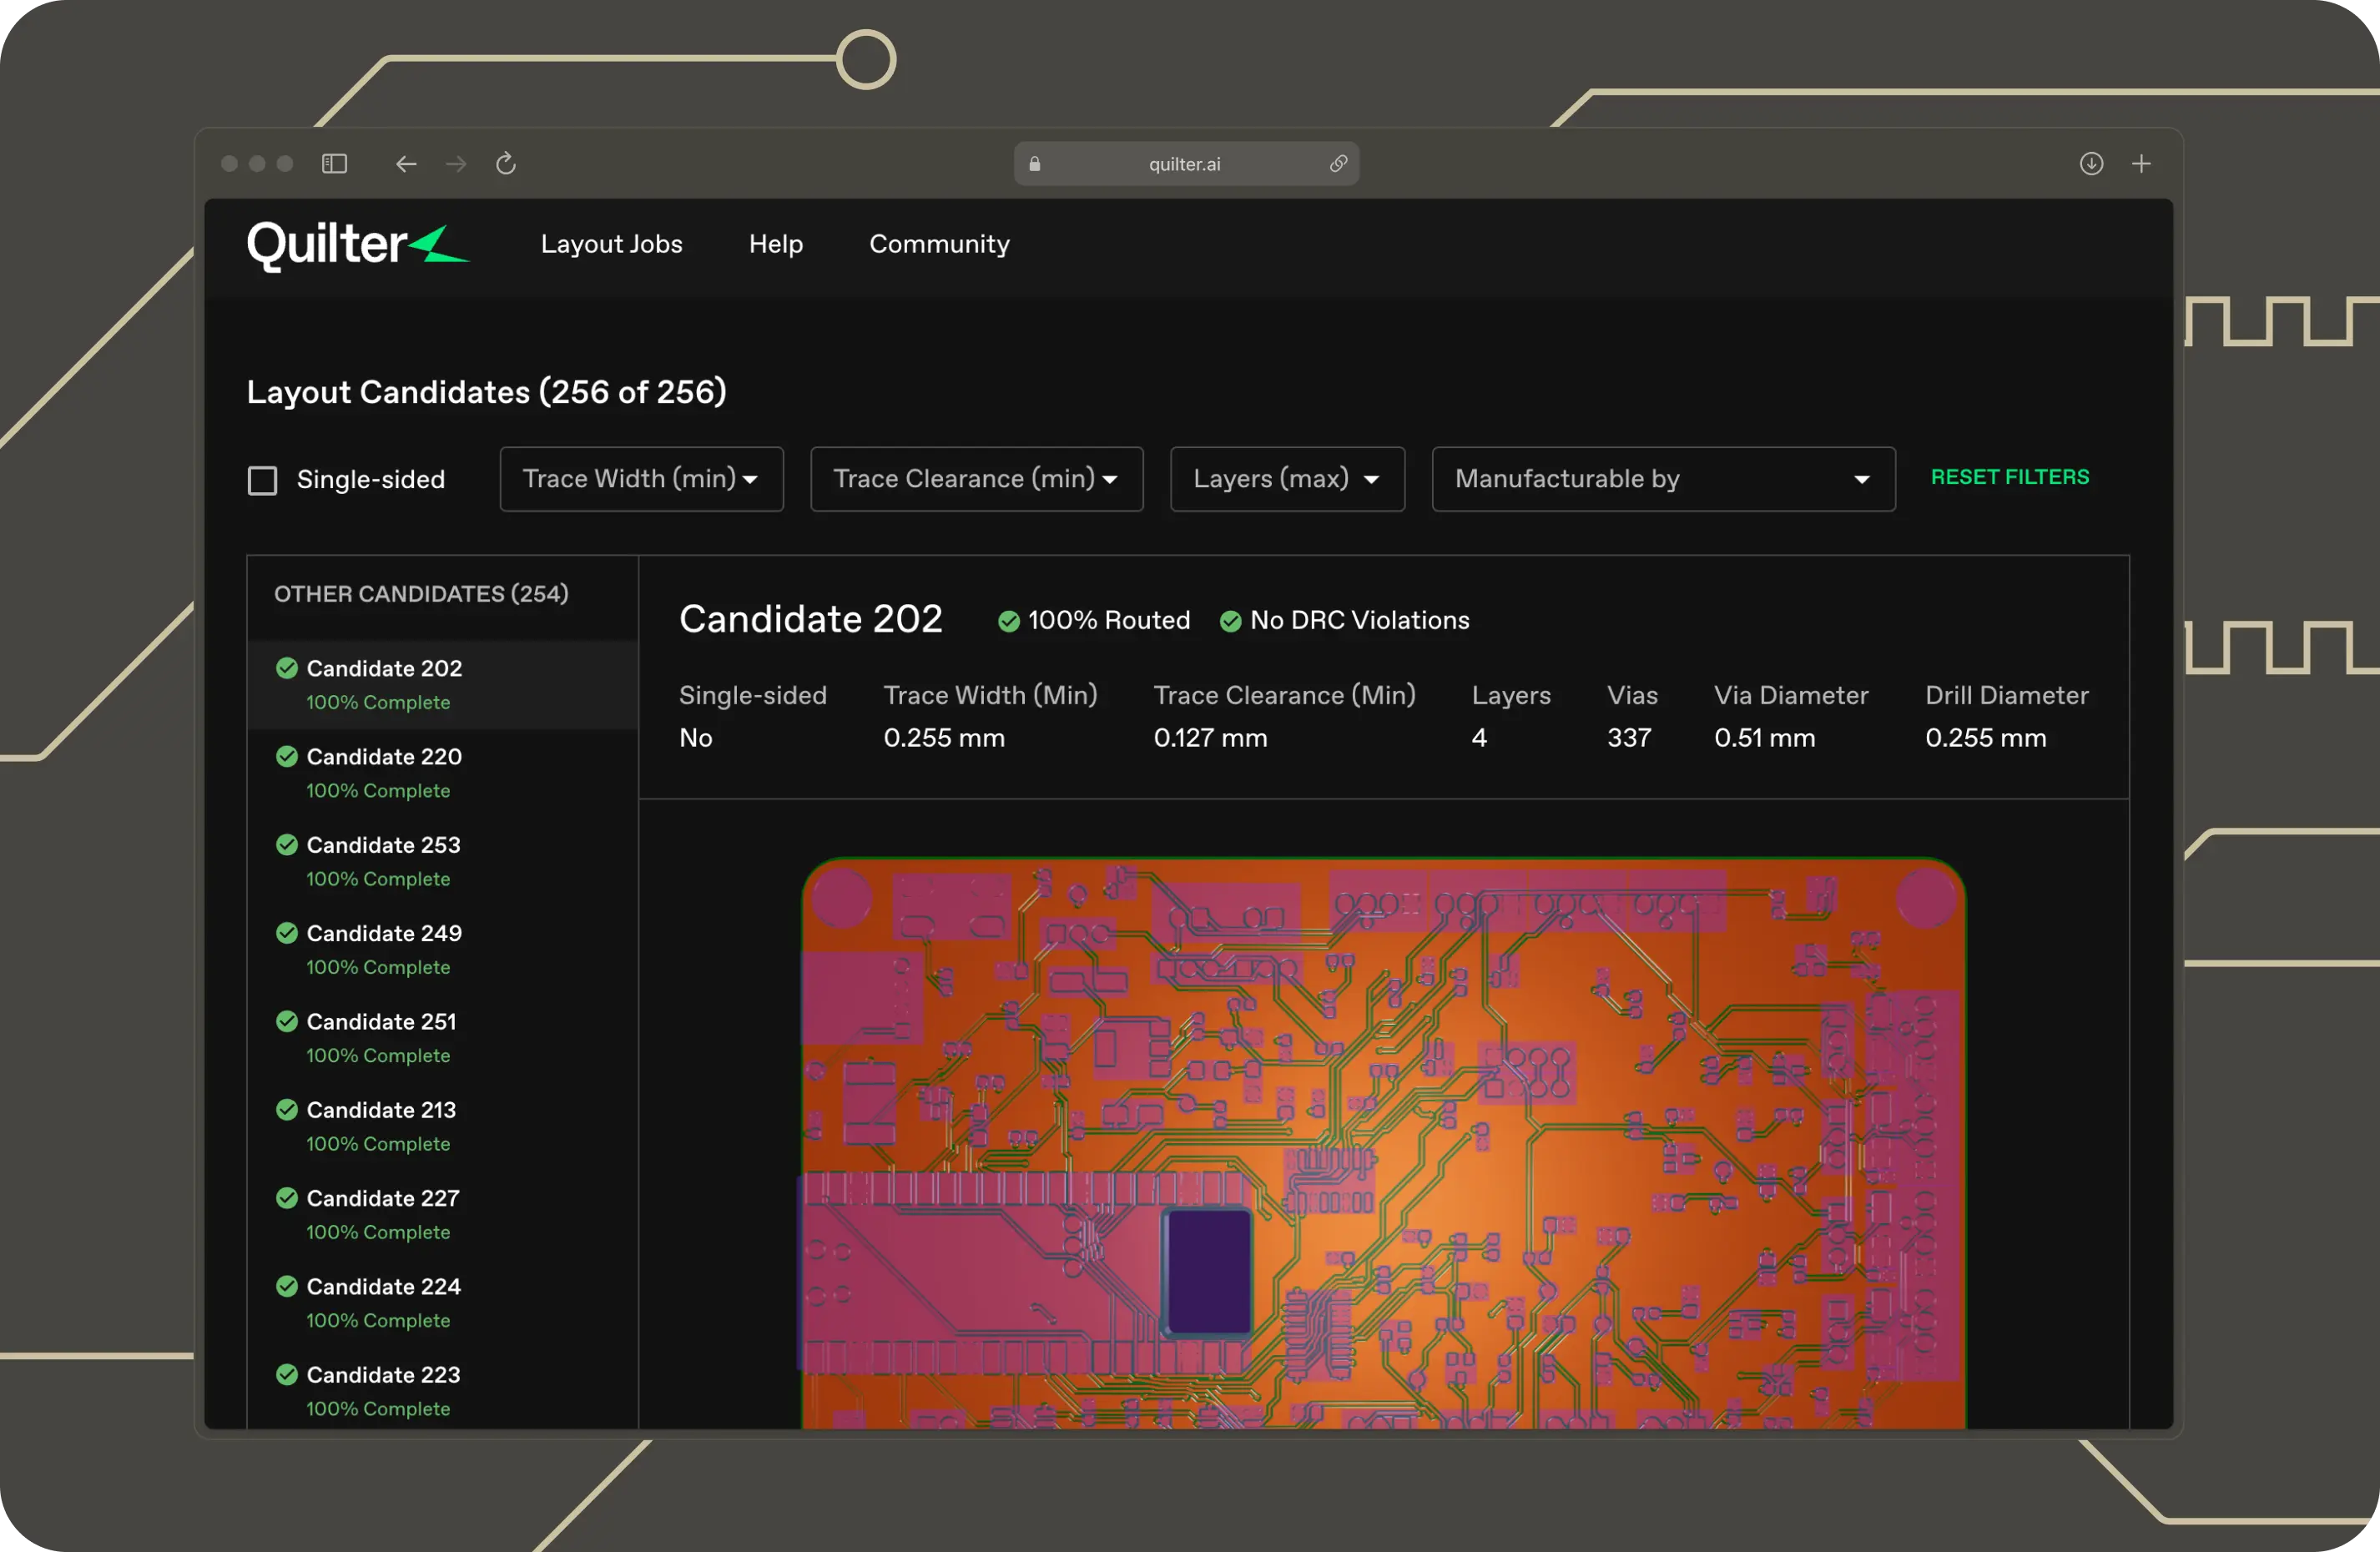Open the Layers (max) dropdown

[1288, 479]
